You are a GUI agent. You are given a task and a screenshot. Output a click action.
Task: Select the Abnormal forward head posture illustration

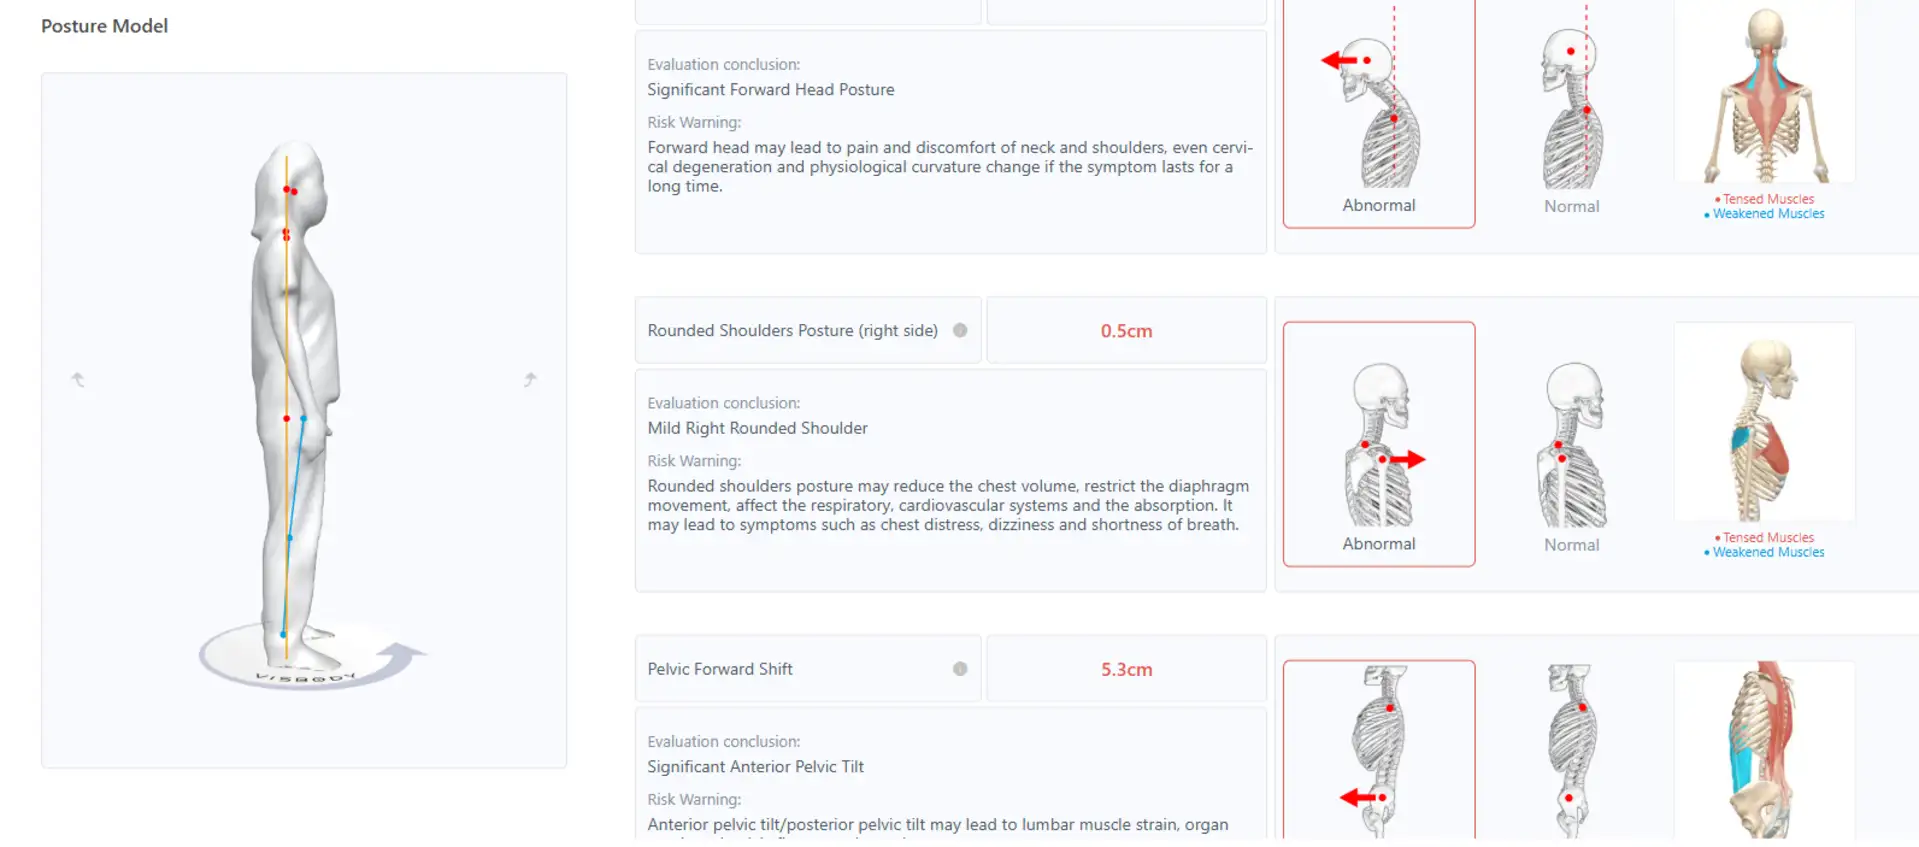[x=1379, y=112]
